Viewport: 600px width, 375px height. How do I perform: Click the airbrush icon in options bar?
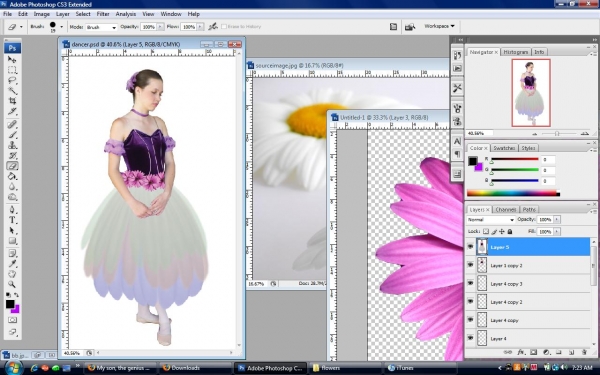[x=213, y=26]
